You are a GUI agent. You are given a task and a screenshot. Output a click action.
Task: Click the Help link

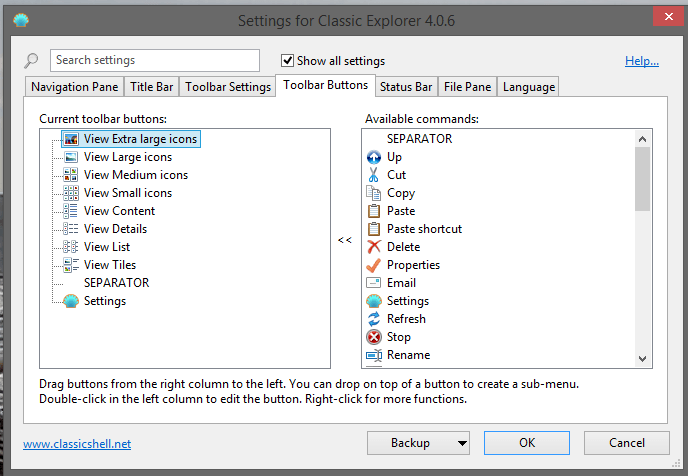tap(641, 61)
